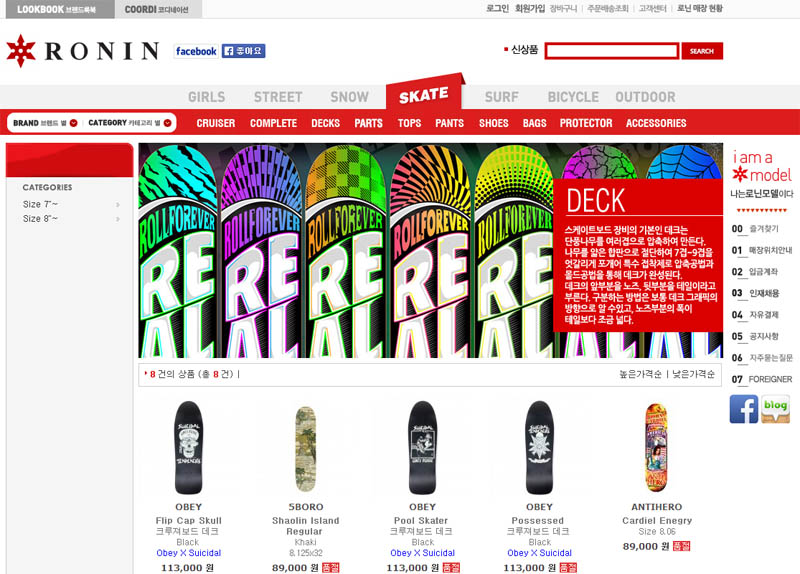Expand the CATEGORY dropdown arrow
The width and height of the screenshot is (800, 574).
click(167, 123)
